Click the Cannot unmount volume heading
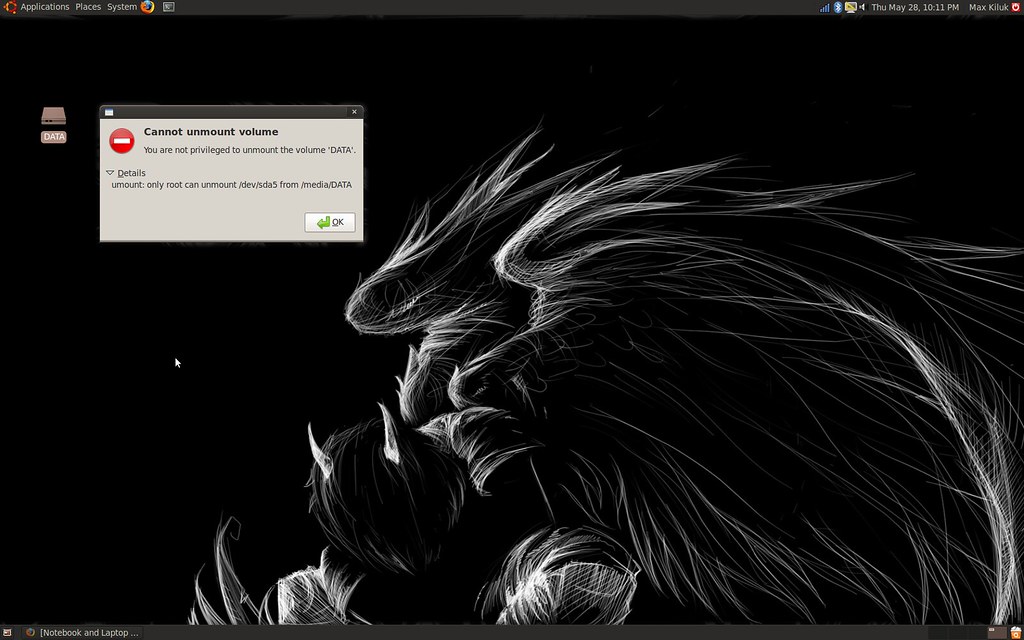The width and height of the screenshot is (1024, 640). click(211, 132)
